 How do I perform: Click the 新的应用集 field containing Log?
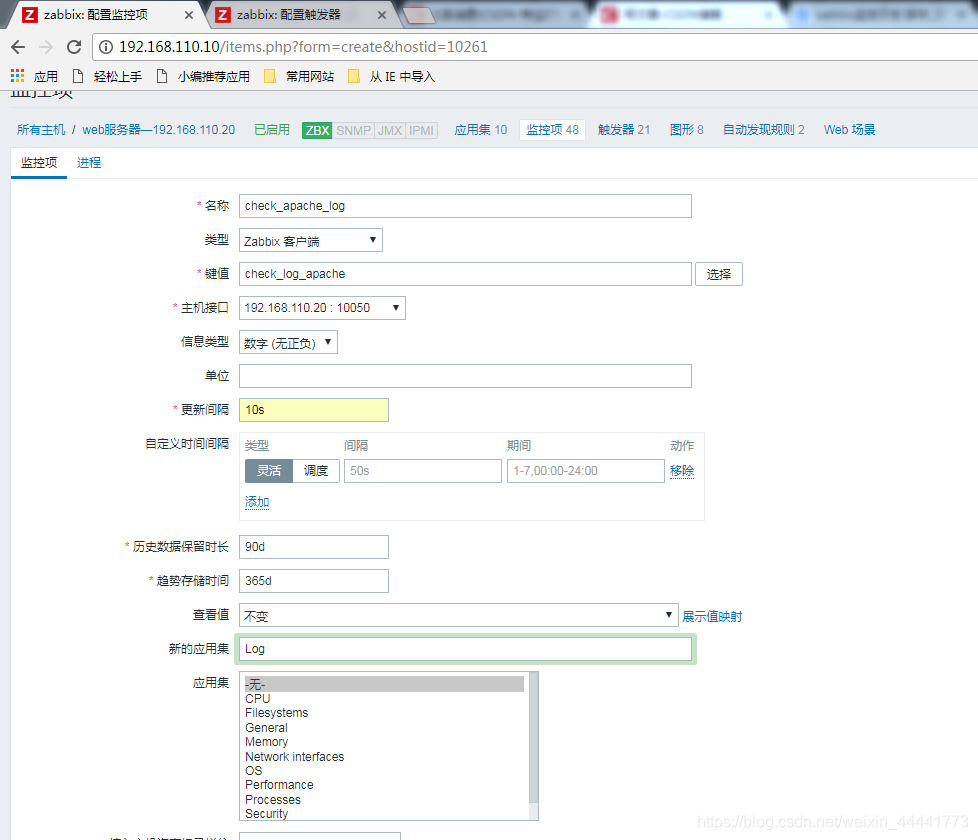pyautogui.click(x=465, y=649)
